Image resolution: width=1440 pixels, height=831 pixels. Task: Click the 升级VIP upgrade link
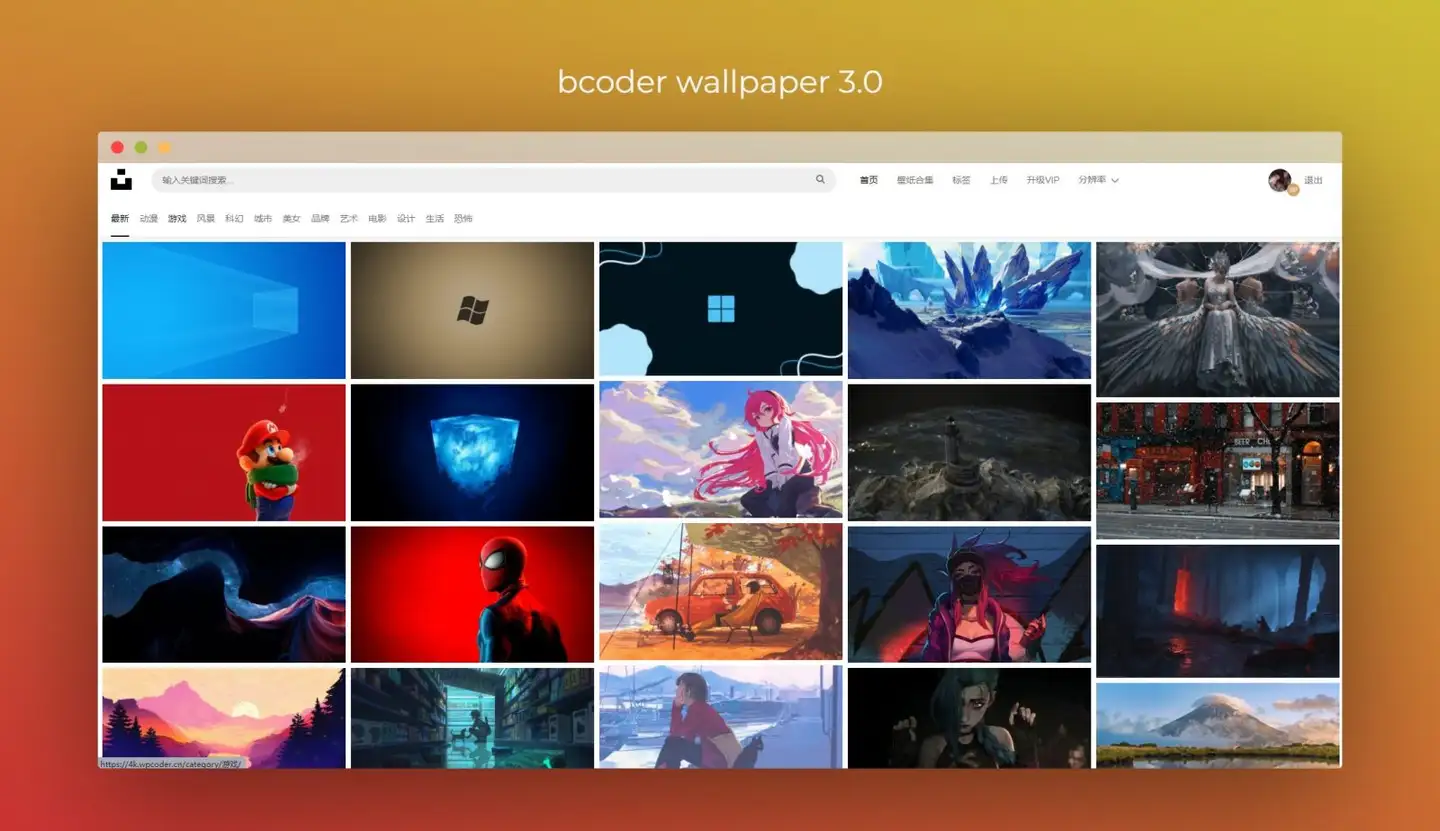pos(1042,180)
